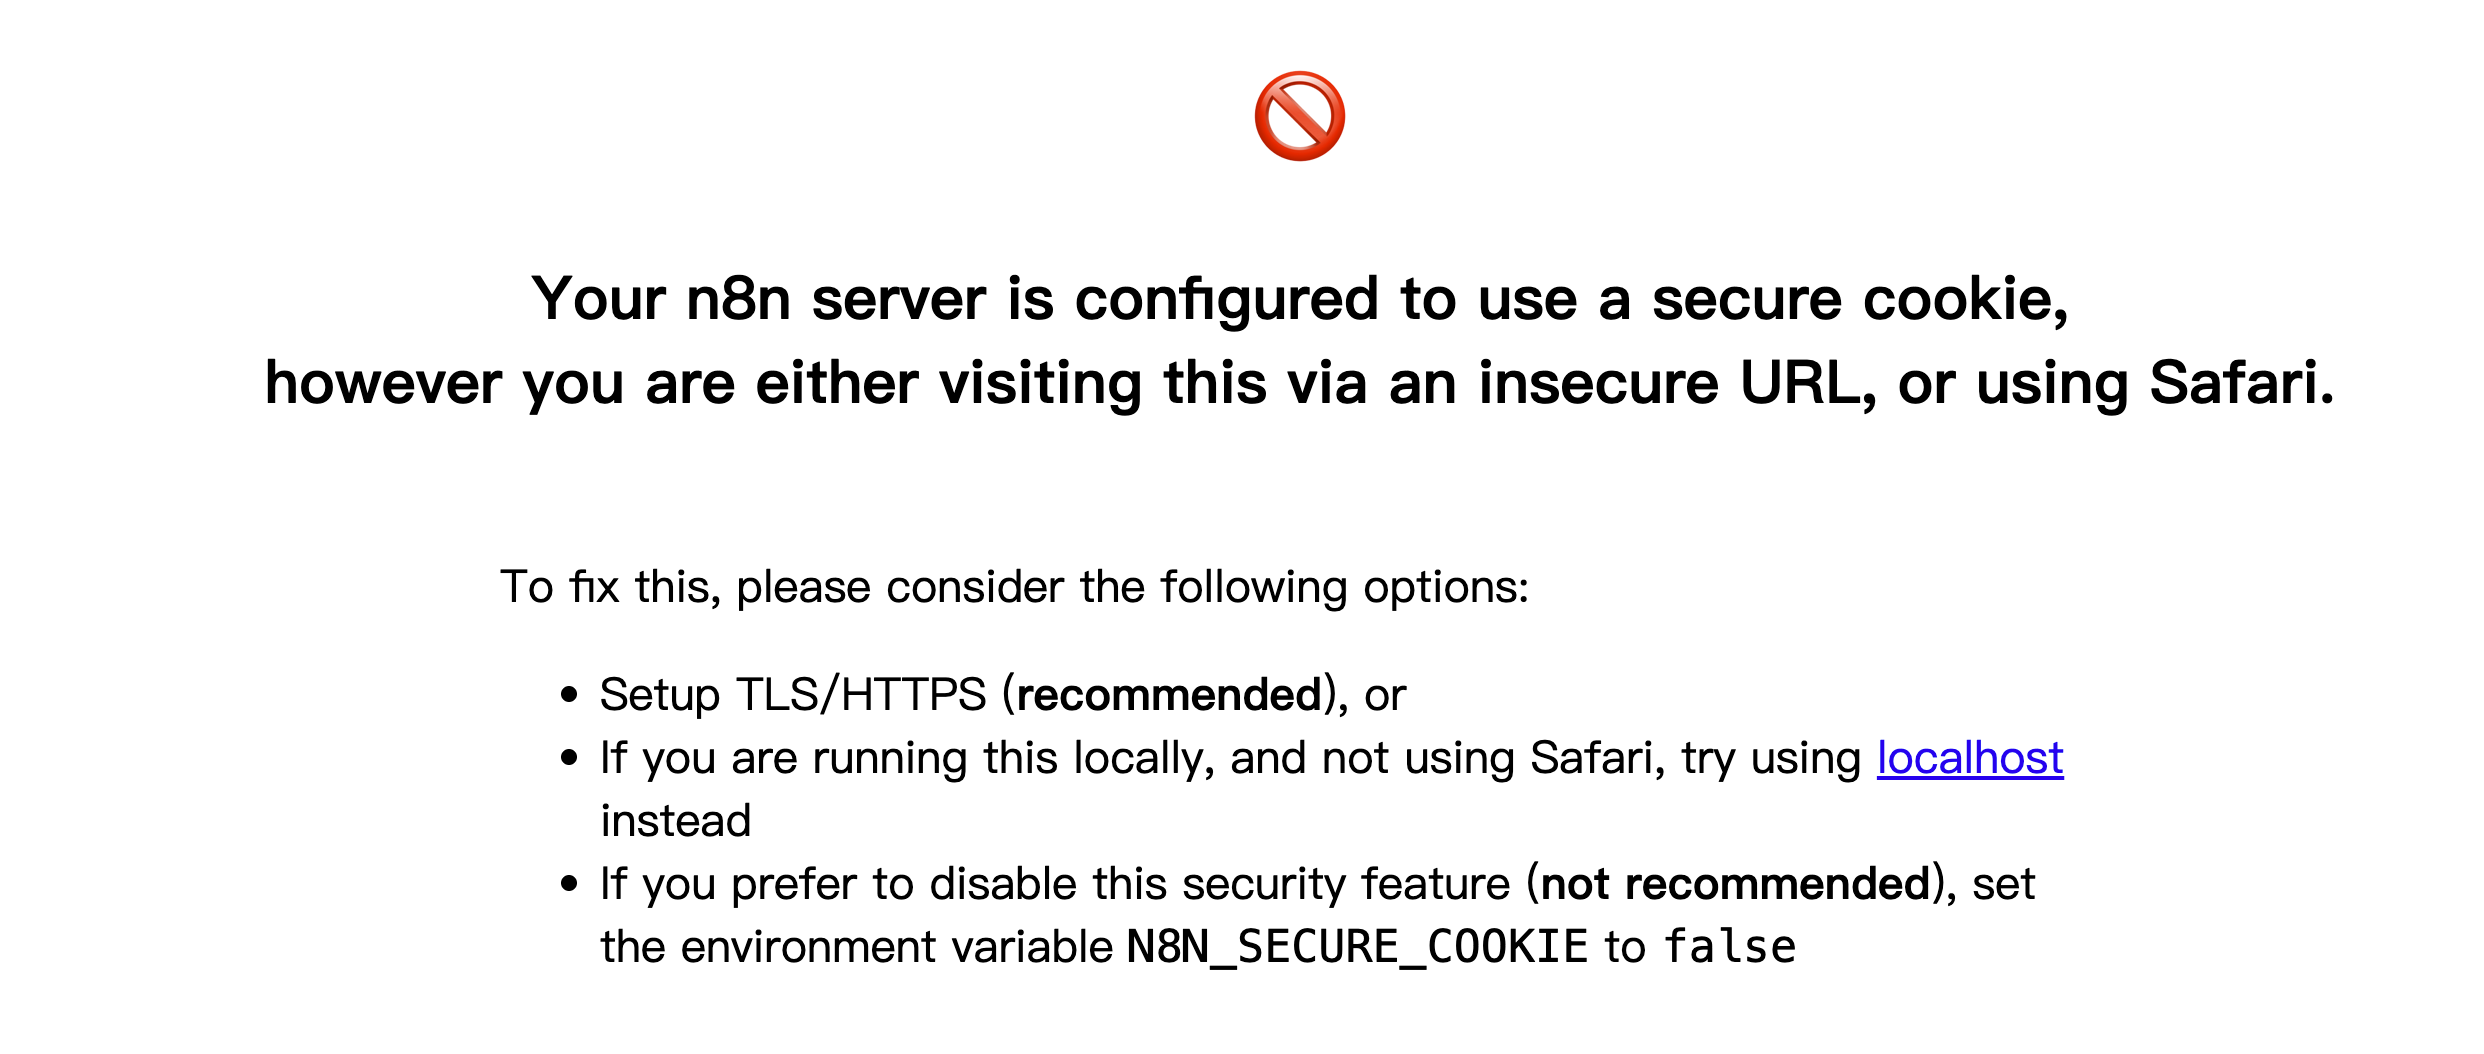2484x1054 pixels.
Task: Click 'disable this security feature' phrase
Action: point(1219,884)
